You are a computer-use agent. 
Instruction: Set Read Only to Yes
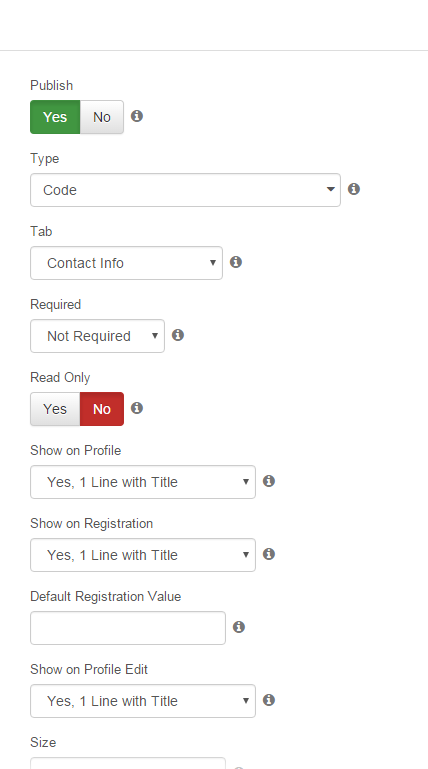coord(55,409)
